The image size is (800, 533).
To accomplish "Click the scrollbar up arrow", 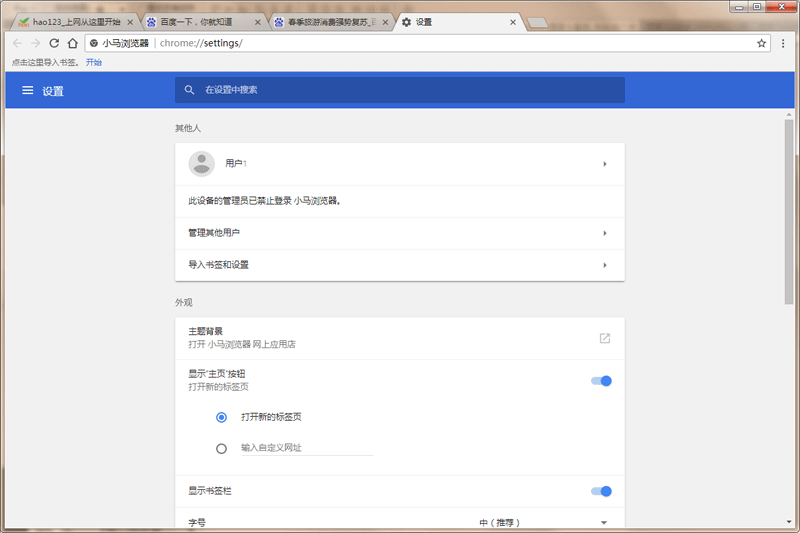I will [789, 115].
